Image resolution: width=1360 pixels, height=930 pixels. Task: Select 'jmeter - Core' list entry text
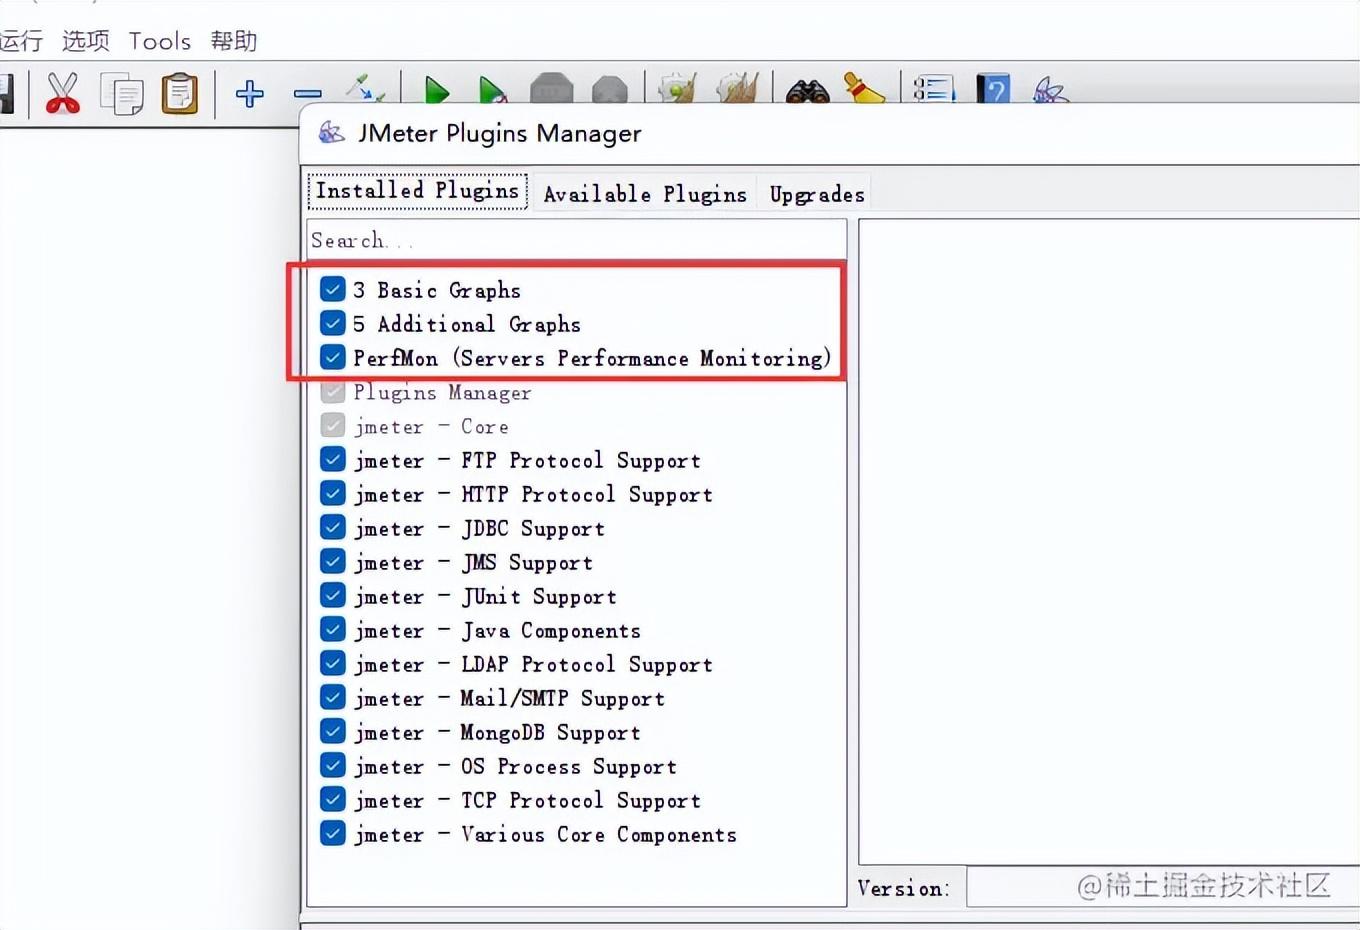(x=431, y=426)
